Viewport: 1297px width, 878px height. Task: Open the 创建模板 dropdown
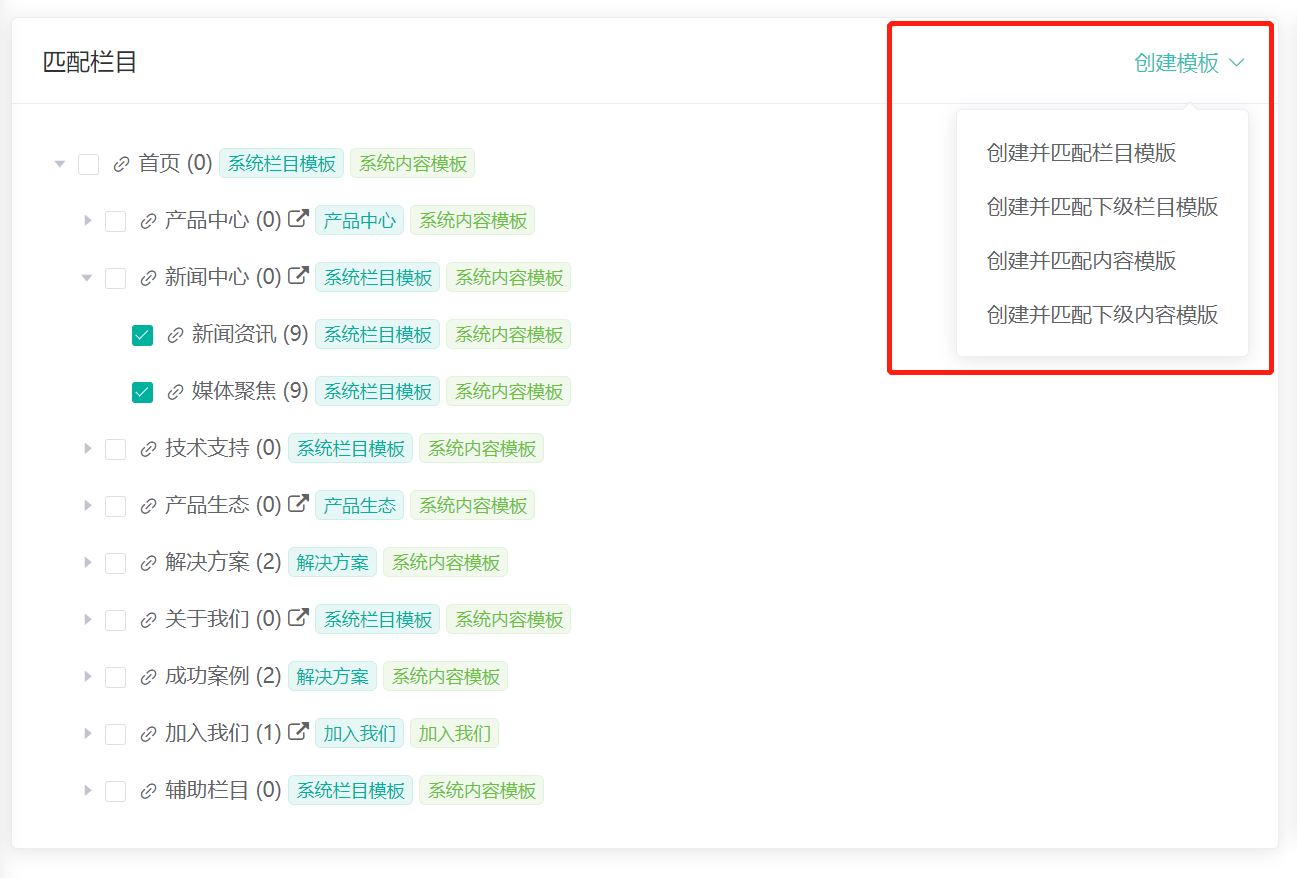pos(1188,63)
